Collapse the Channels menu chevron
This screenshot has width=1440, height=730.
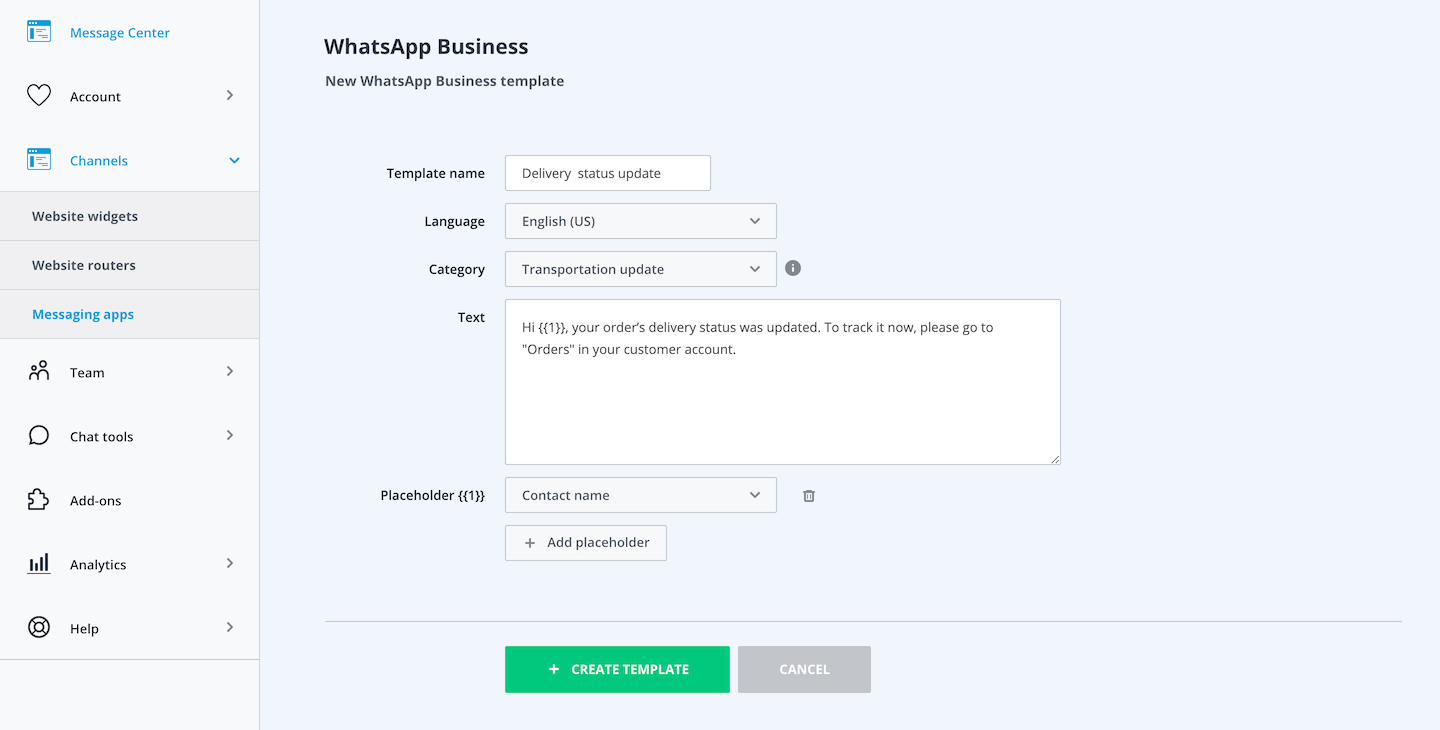click(234, 160)
